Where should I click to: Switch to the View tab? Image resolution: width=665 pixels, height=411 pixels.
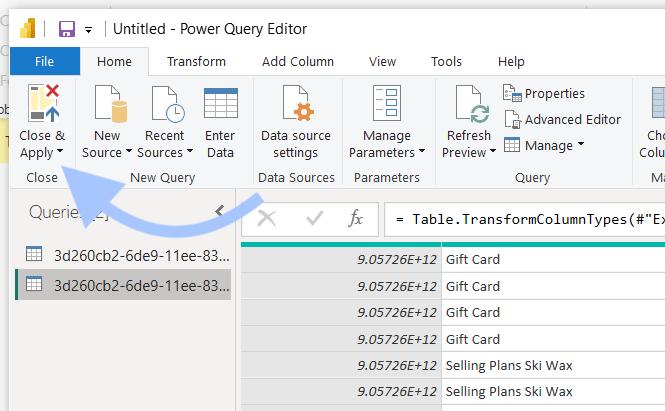point(382,62)
